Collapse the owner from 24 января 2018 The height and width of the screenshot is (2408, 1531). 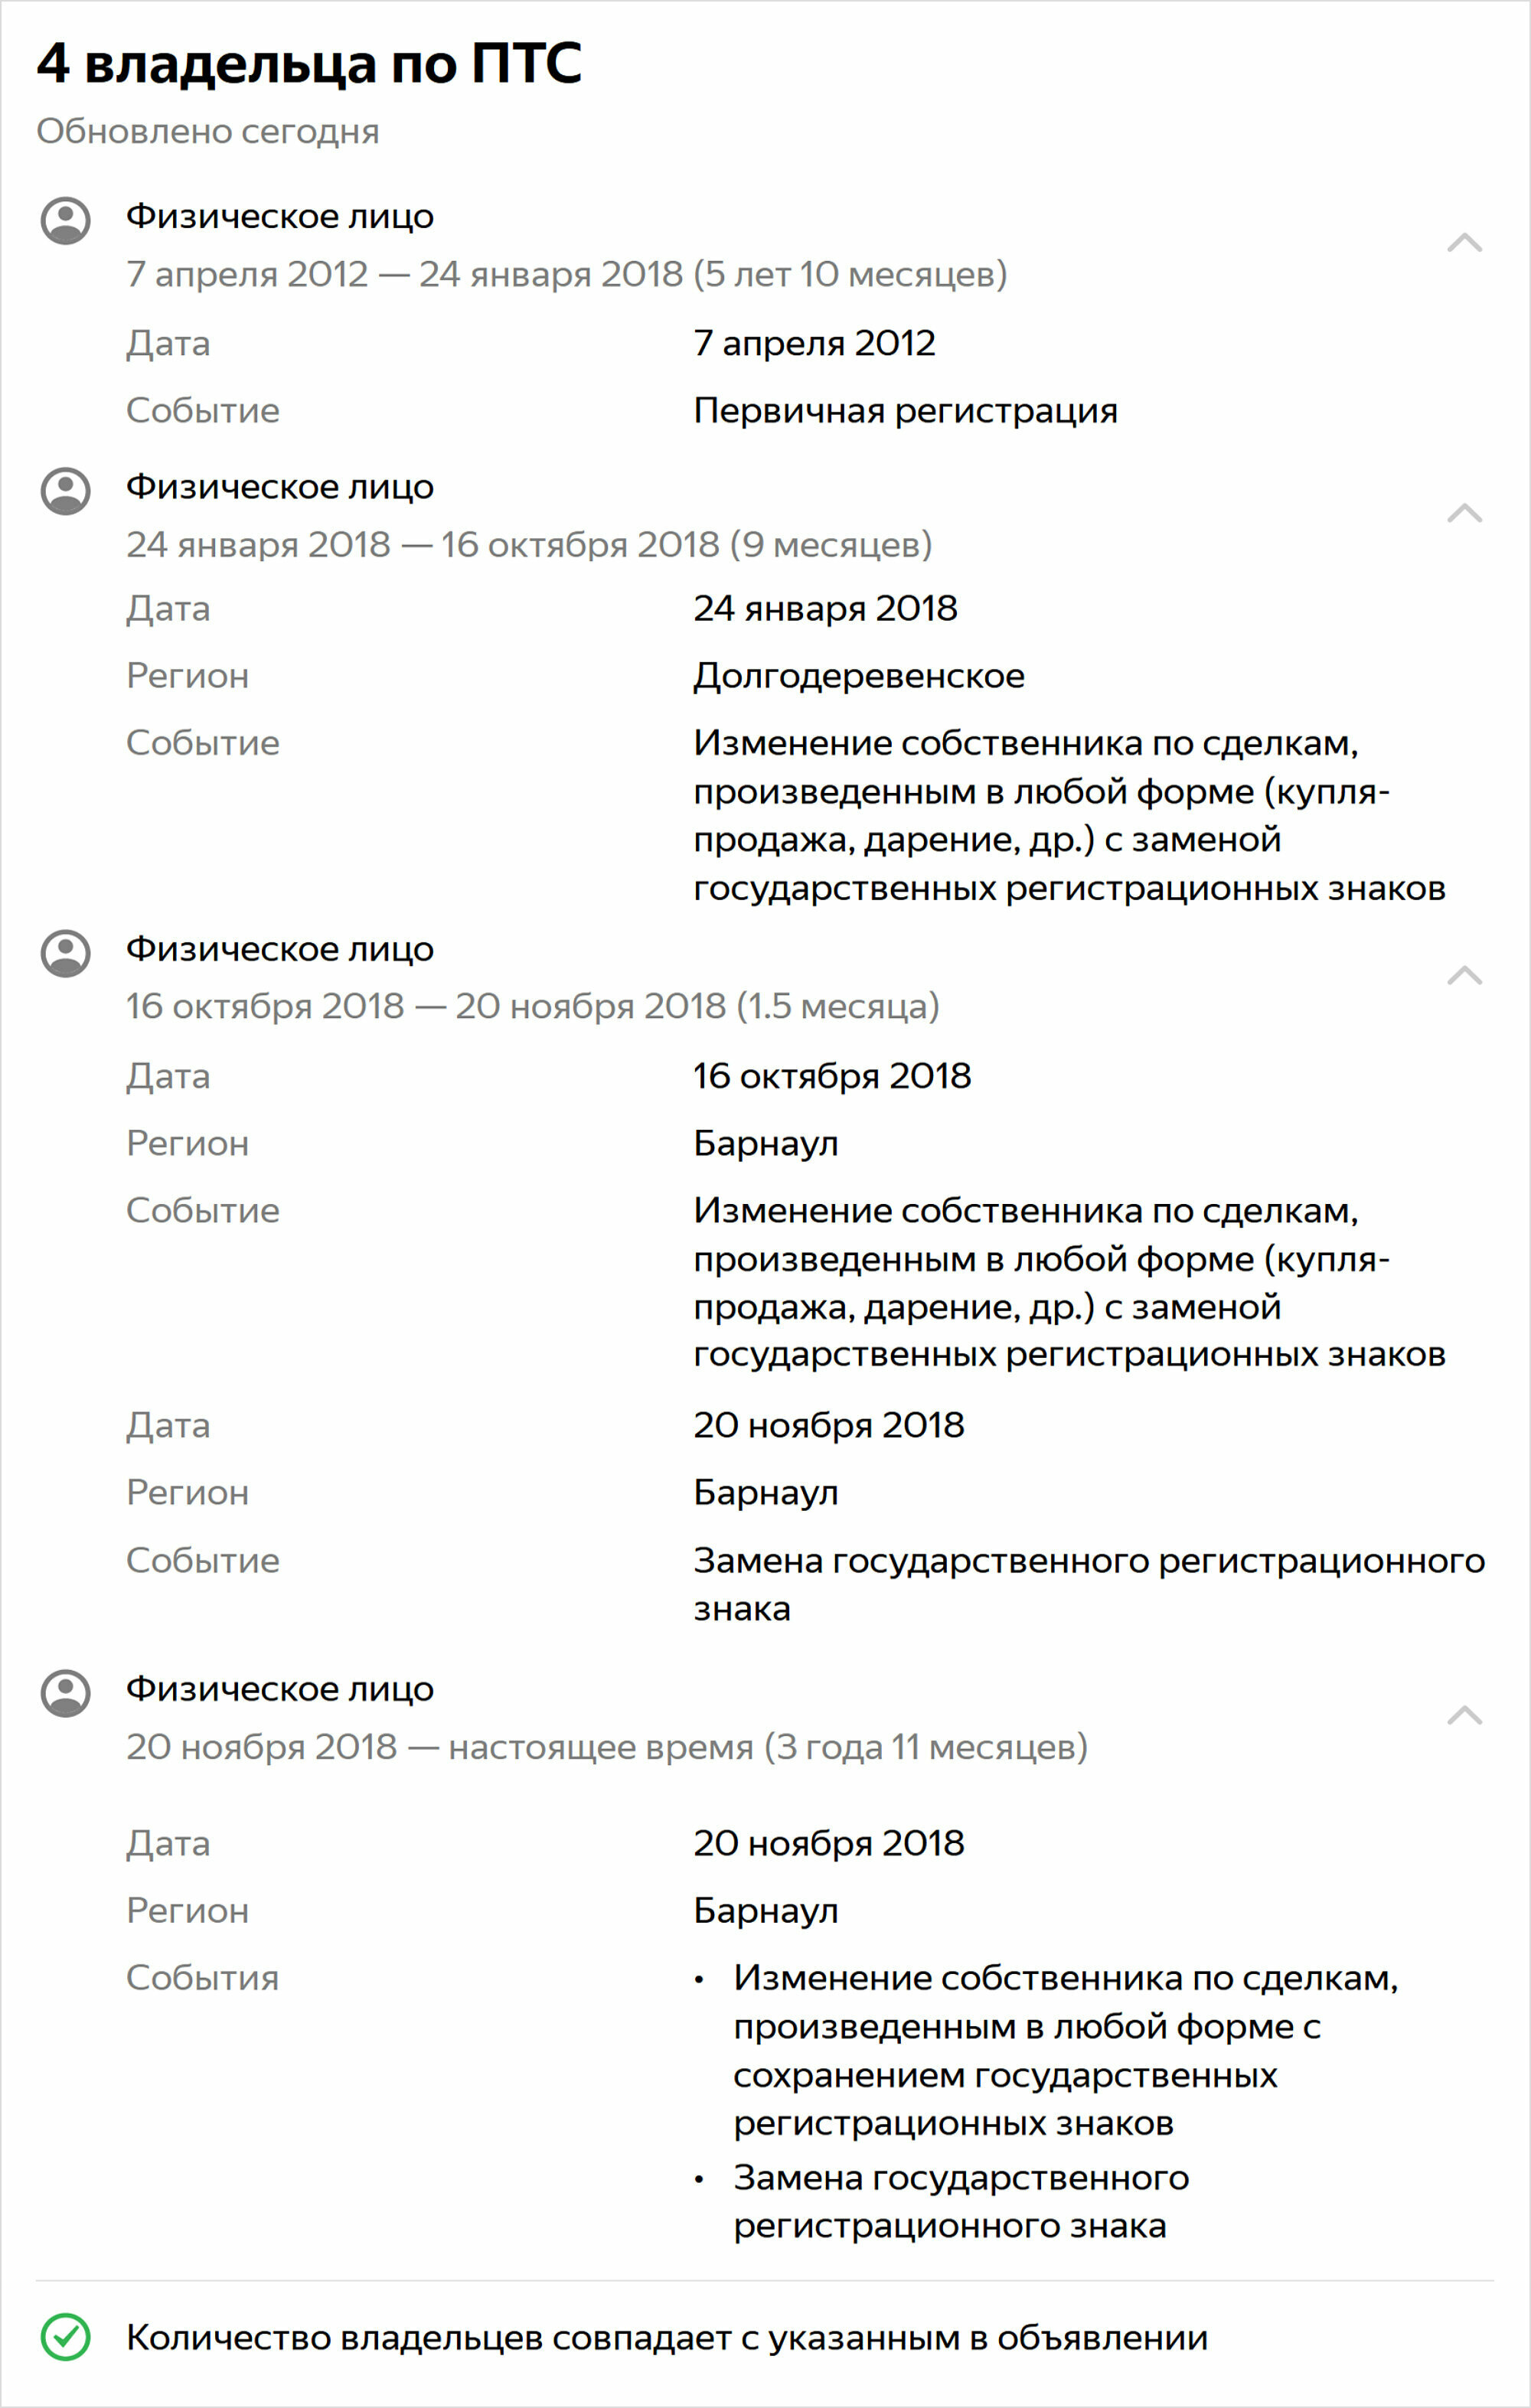(x=1464, y=513)
